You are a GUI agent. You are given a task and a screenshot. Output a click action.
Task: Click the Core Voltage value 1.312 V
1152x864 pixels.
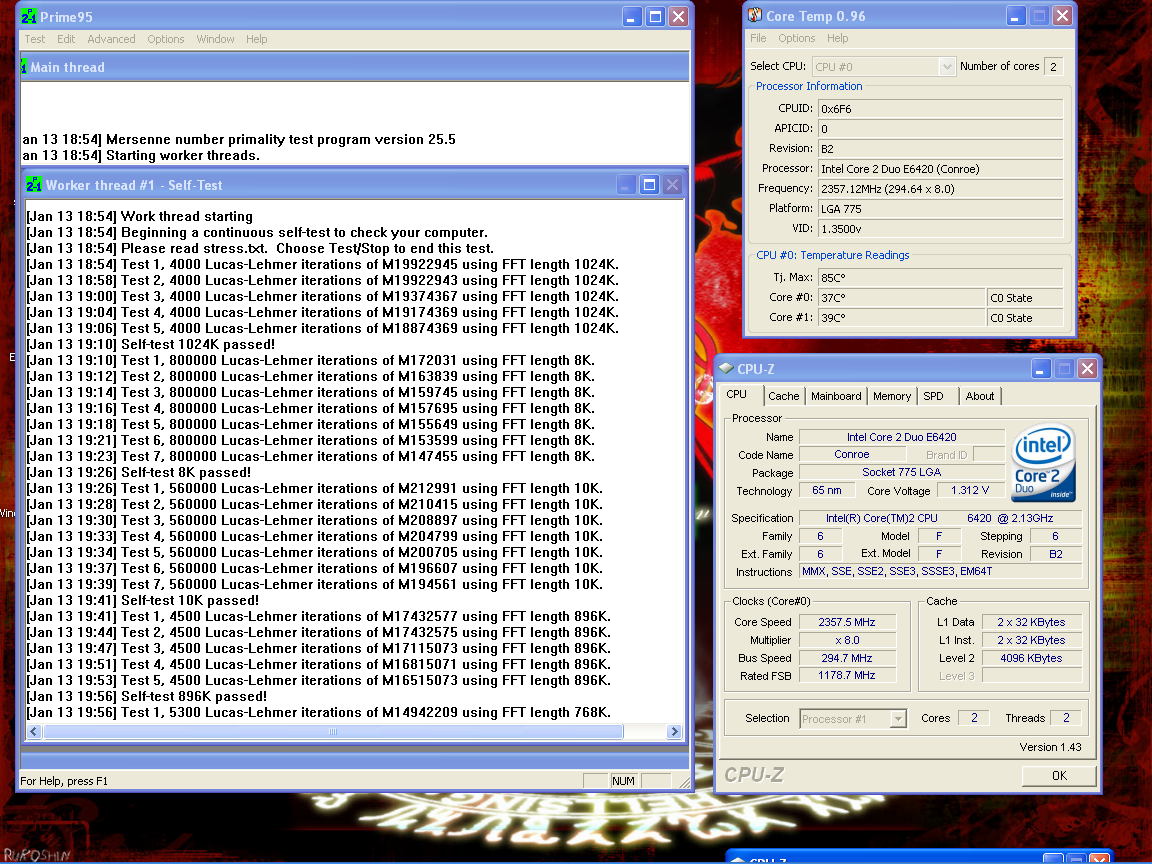coord(969,490)
